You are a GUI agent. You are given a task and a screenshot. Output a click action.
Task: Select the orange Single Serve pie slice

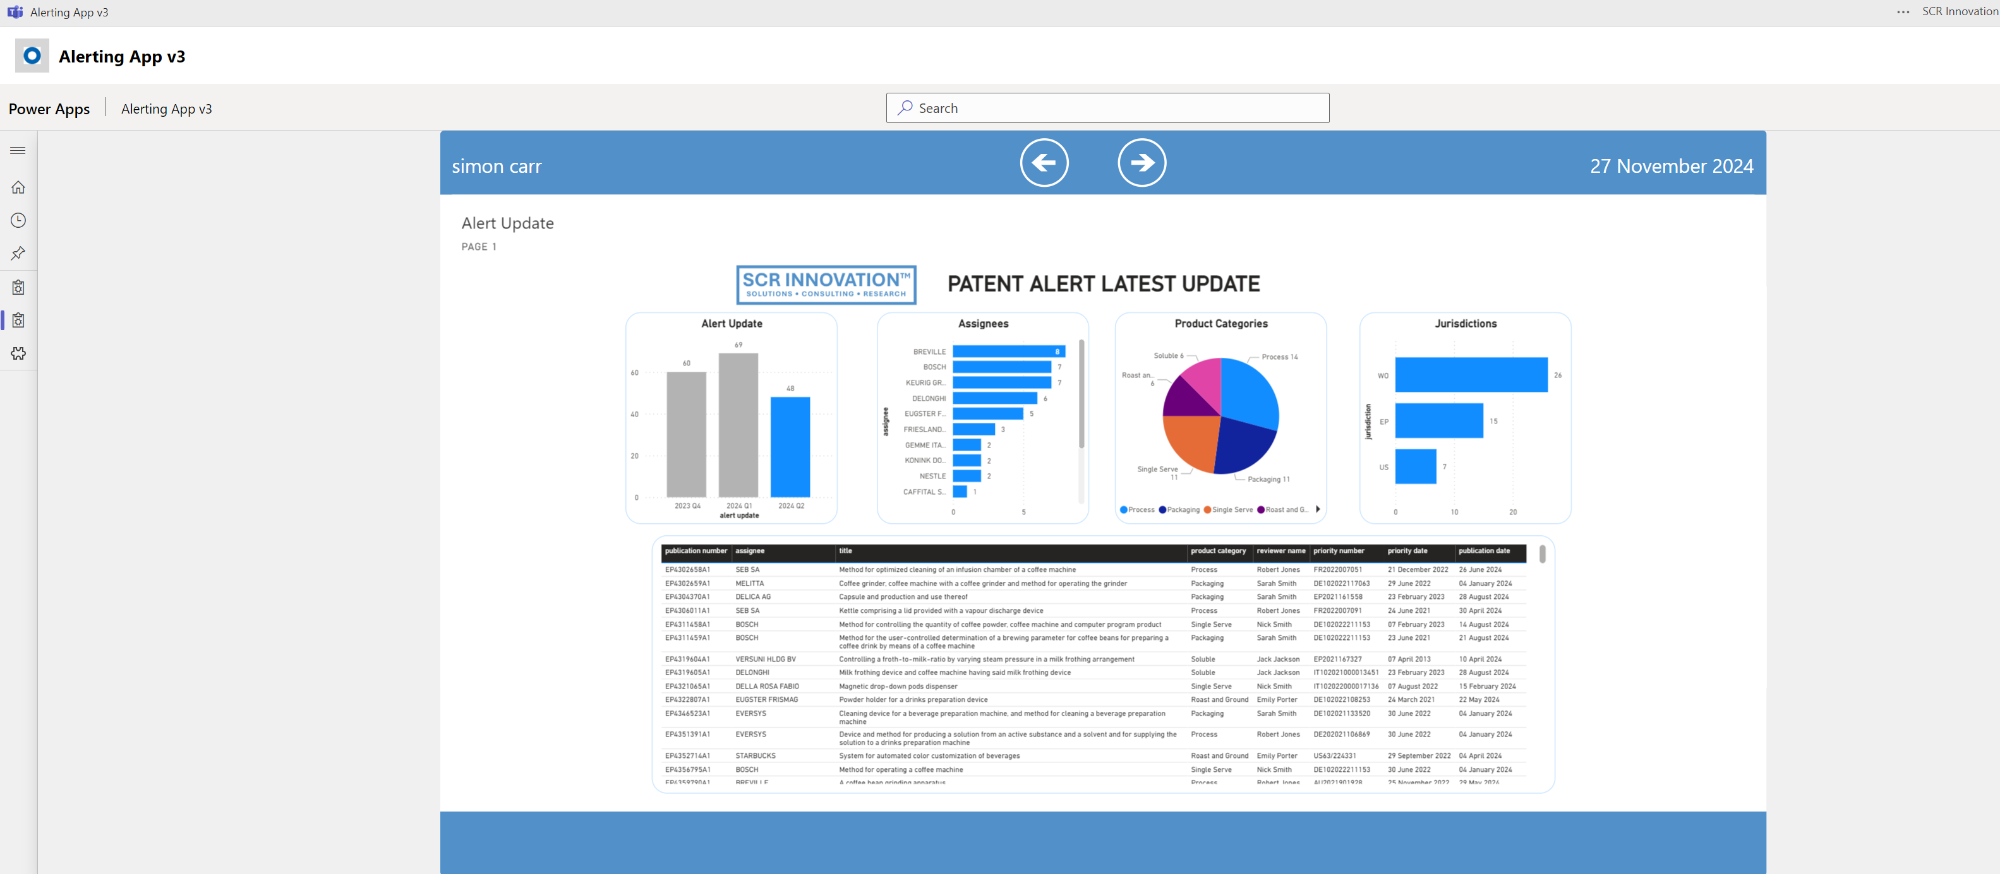tap(1190, 443)
